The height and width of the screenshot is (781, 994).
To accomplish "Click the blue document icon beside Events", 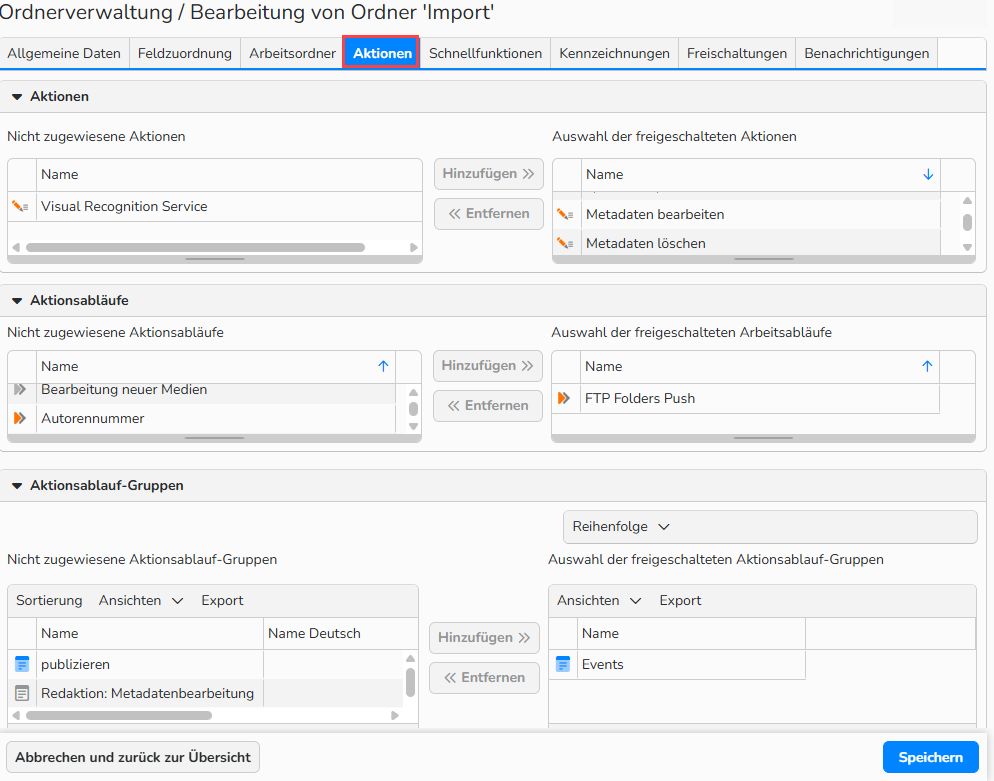I will (x=562, y=664).
